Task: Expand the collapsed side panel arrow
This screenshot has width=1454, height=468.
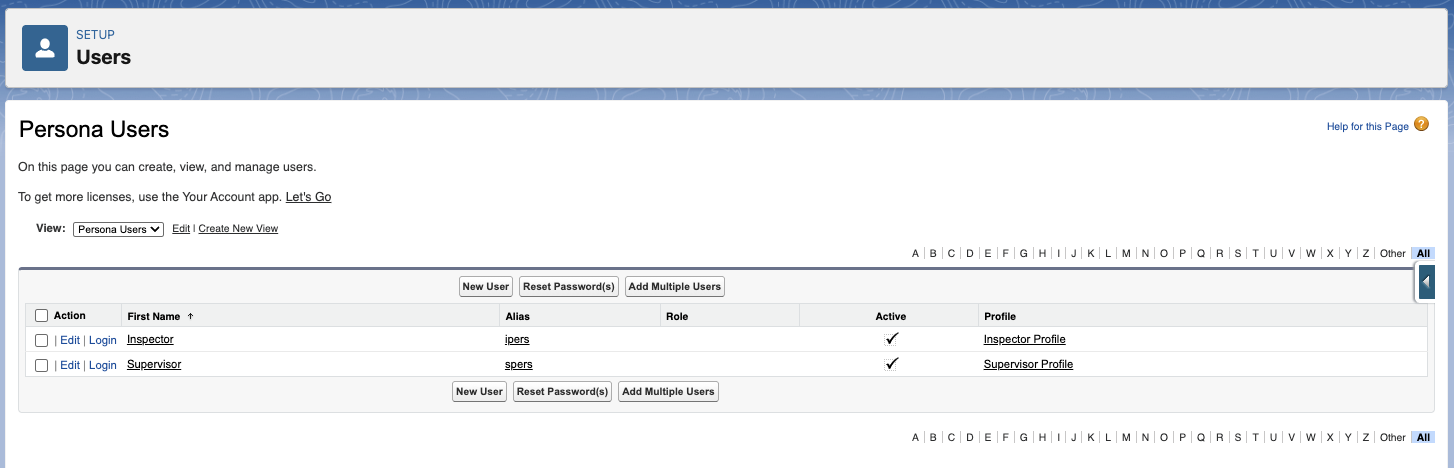Action: pos(1428,283)
